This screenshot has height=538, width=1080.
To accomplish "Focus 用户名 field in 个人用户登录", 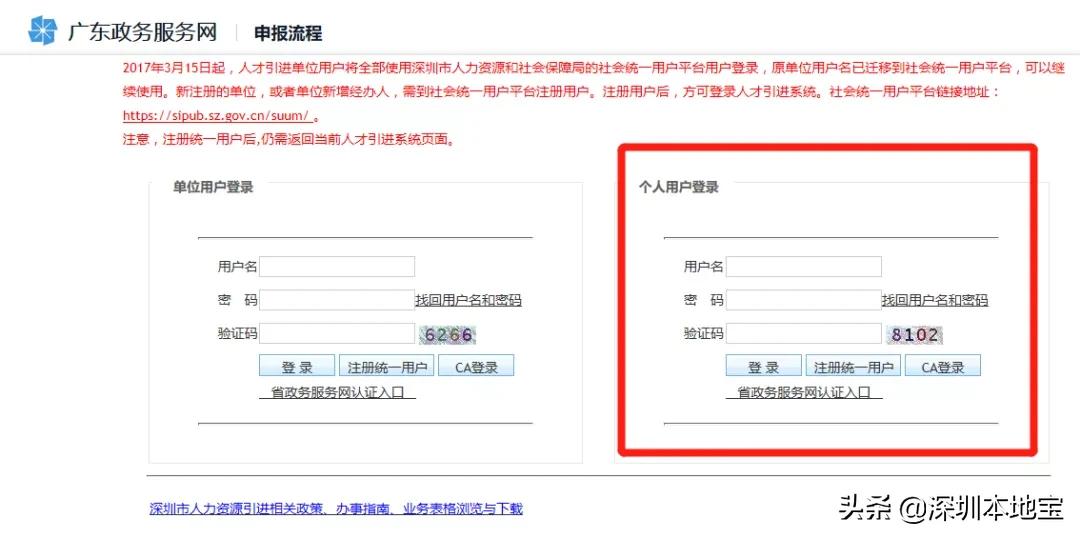I will (804, 267).
